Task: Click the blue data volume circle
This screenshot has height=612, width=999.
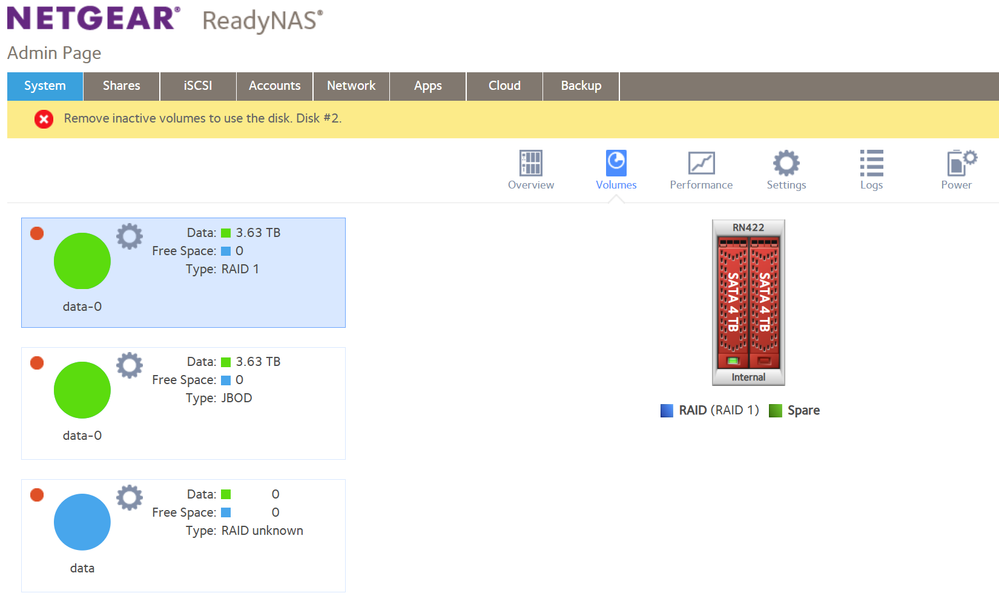Action: click(82, 522)
